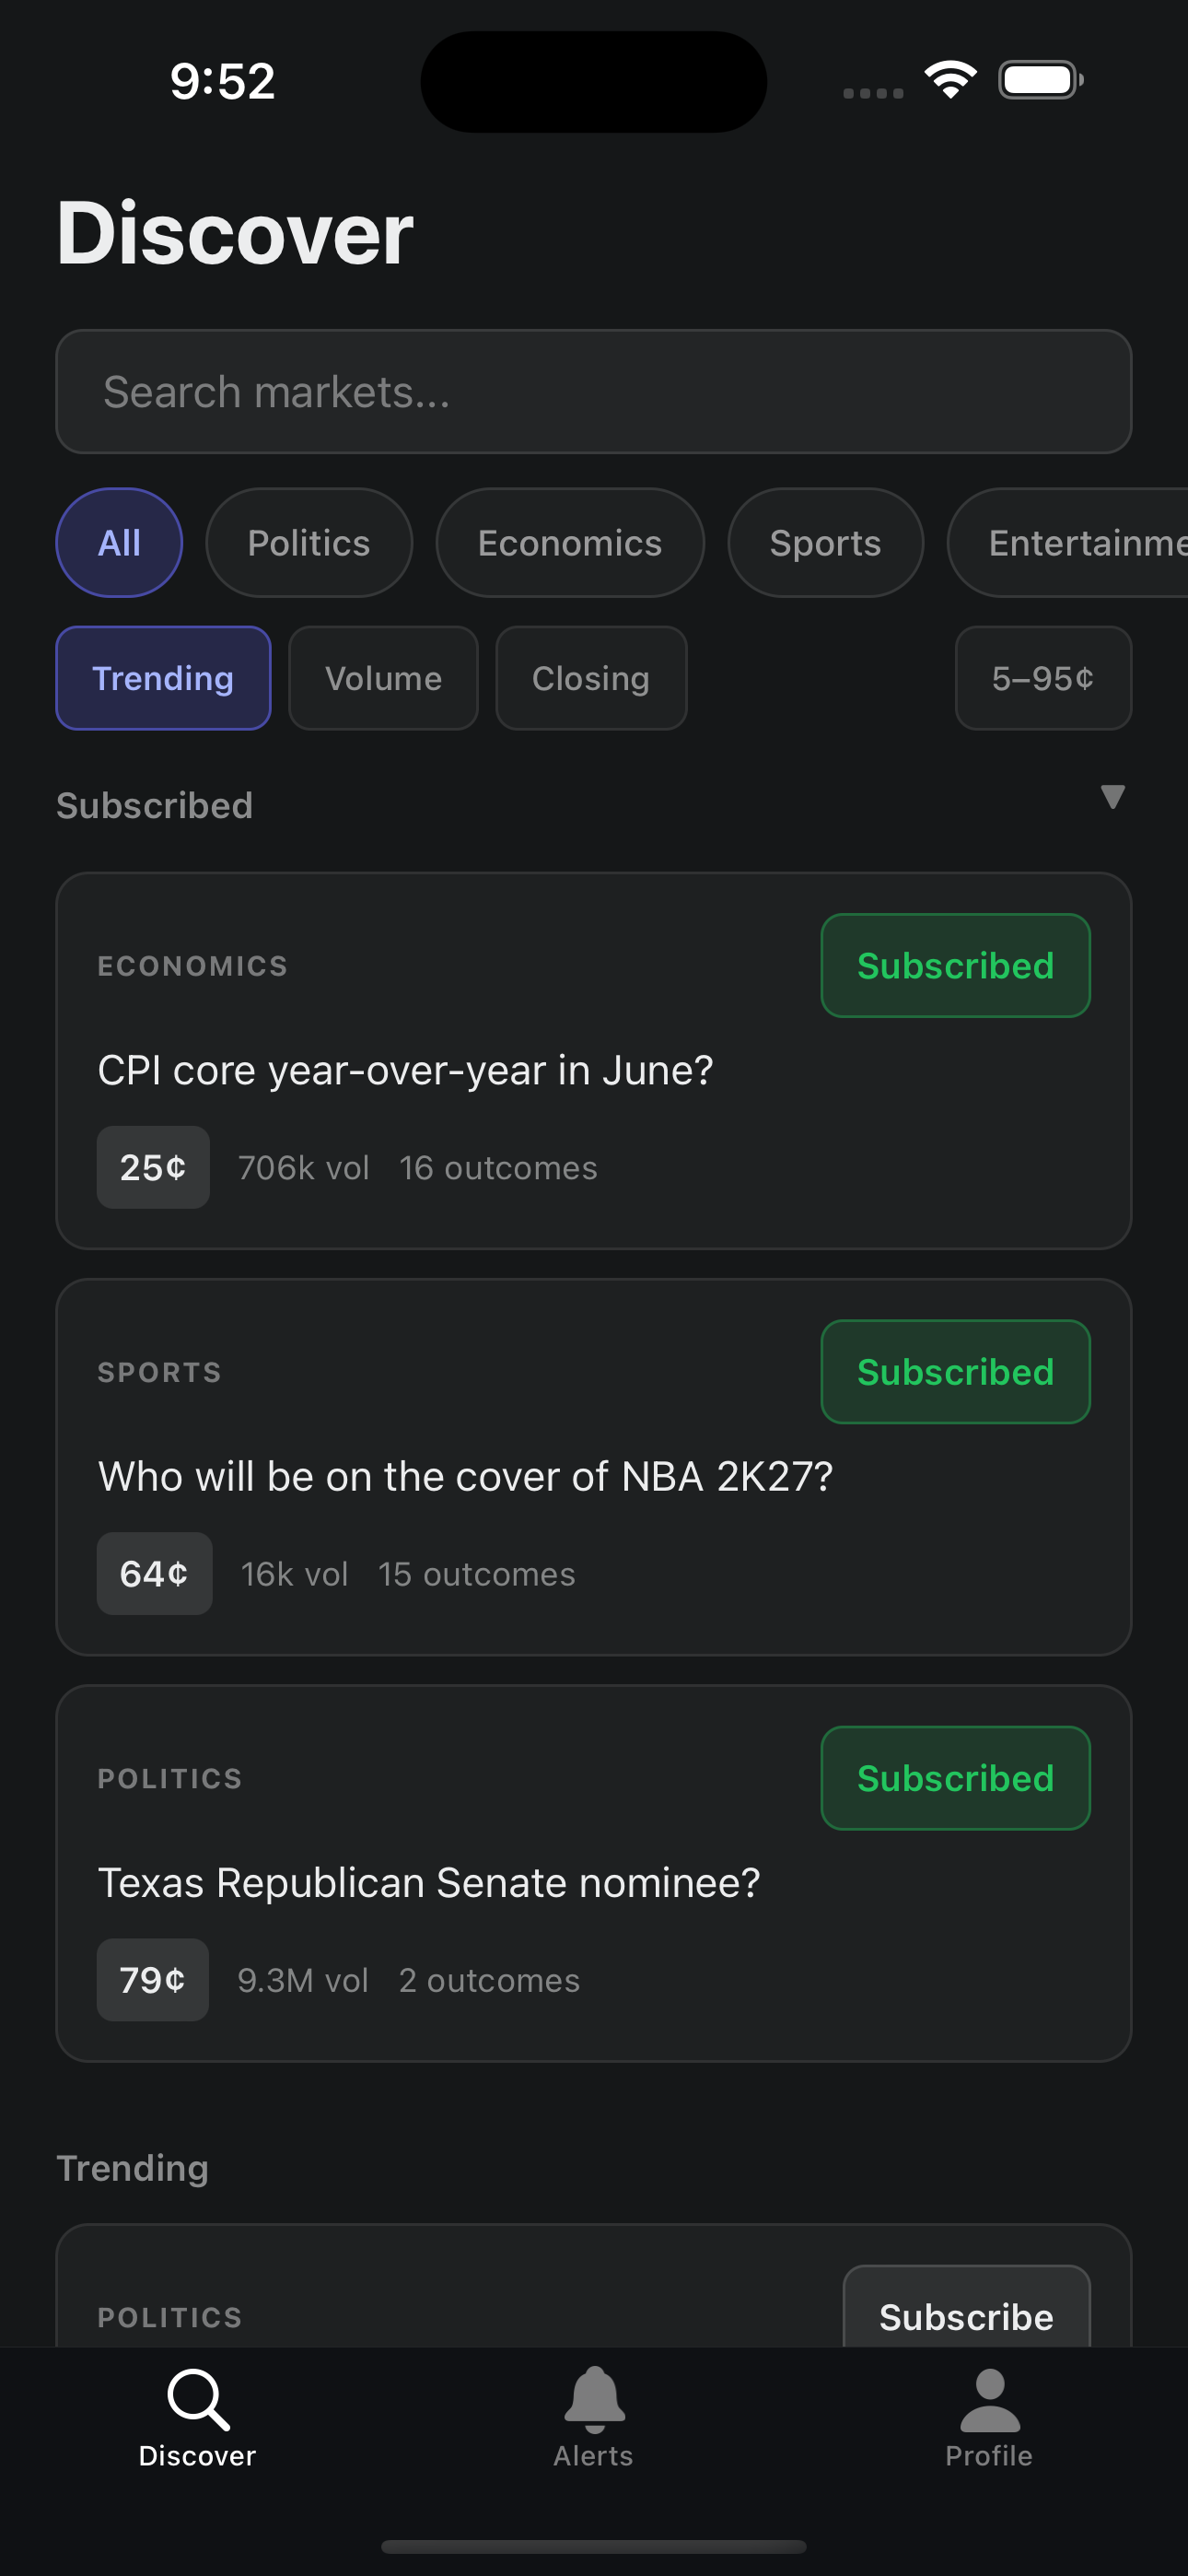Switch to Entertainment category chip
This screenshot has width=1188, height=2576.
coord(1075,543)
